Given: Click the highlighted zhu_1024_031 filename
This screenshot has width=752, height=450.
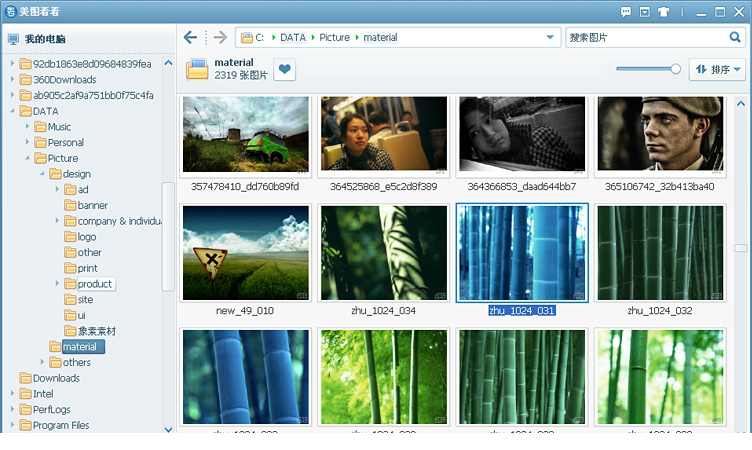Looking at the screenshot, I should [x=522, y=310].
